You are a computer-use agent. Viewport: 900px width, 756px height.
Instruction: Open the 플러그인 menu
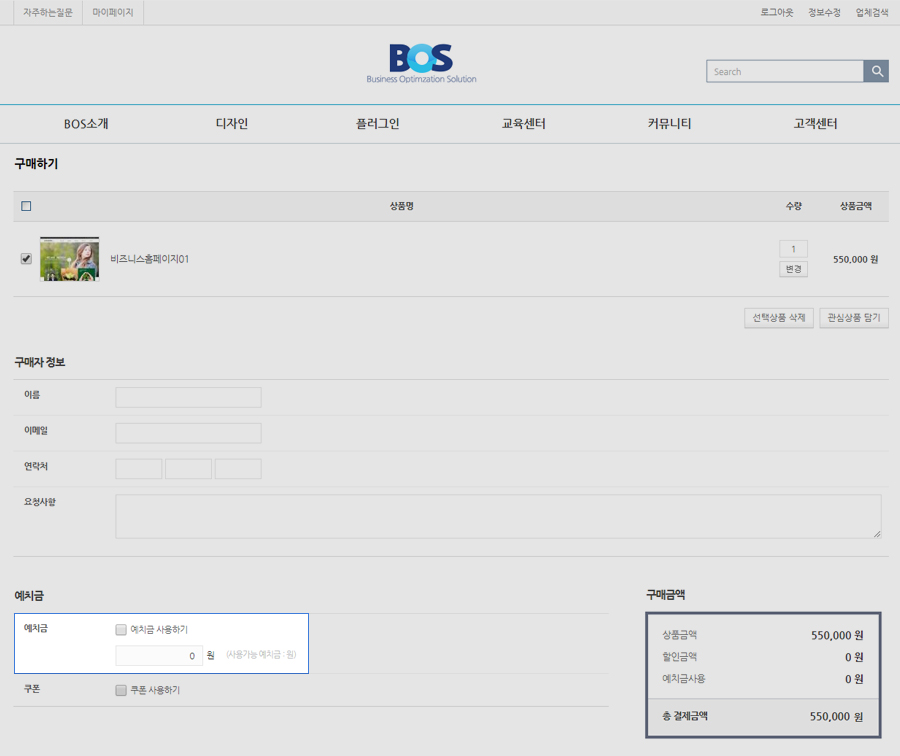pos(377,124)
